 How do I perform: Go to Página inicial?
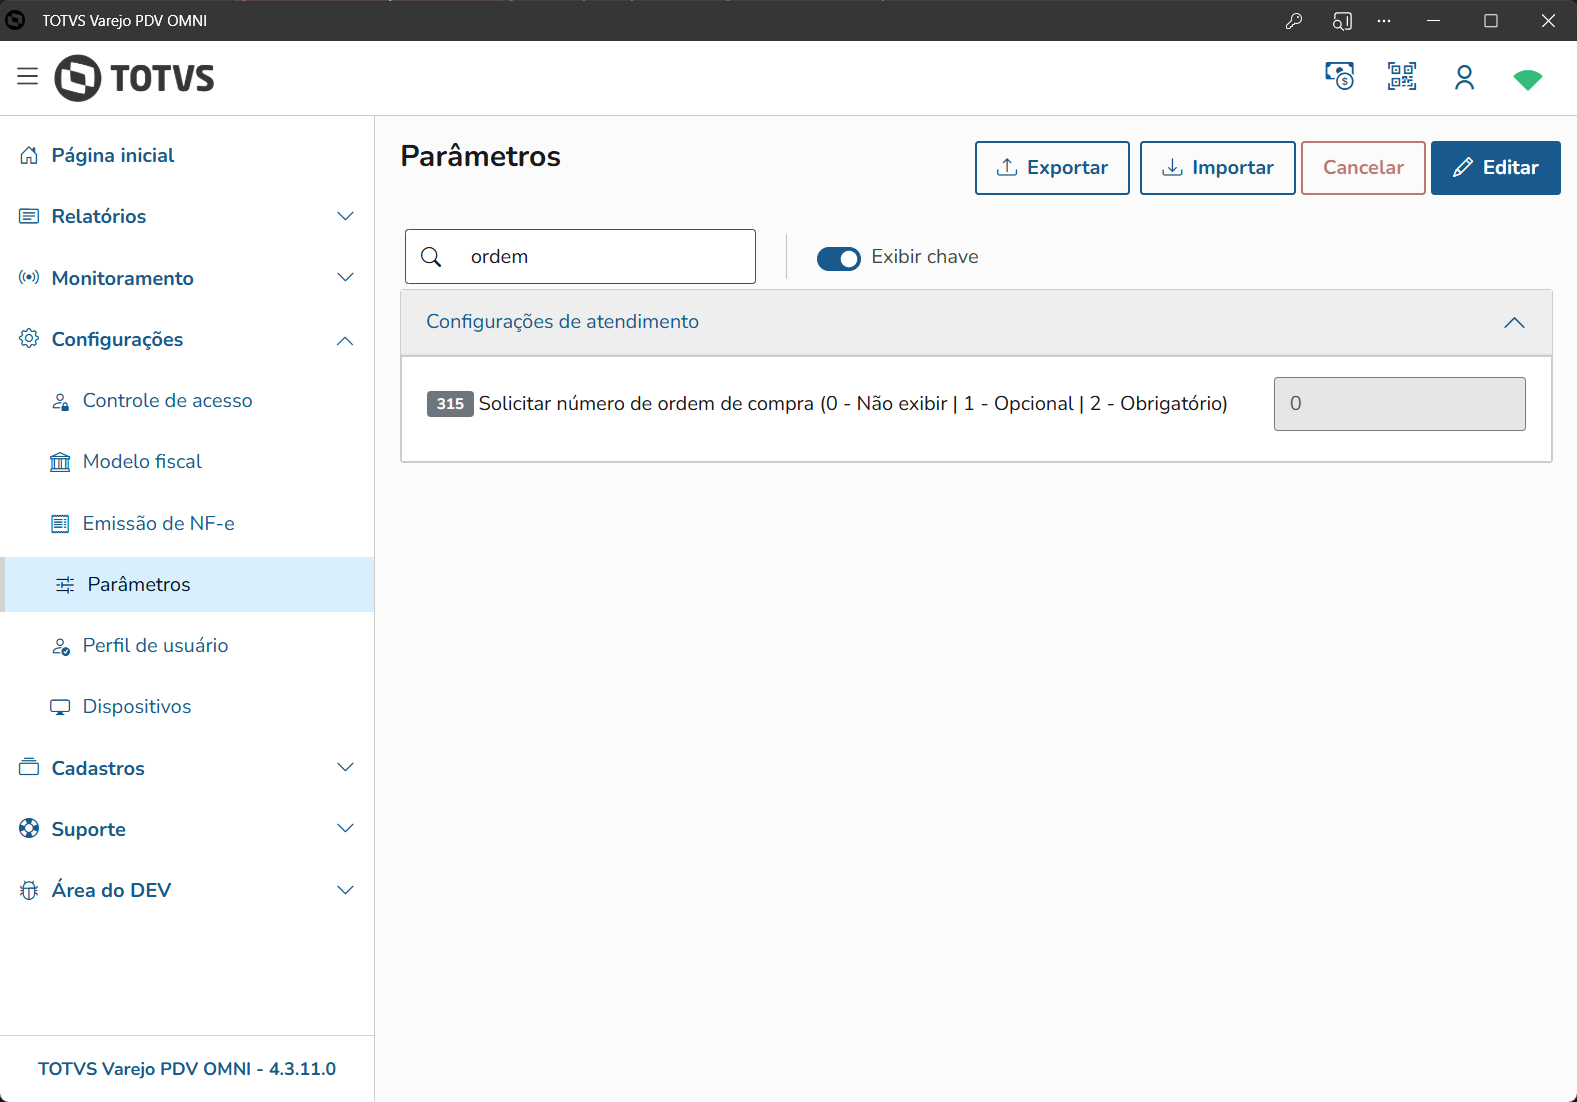[187, 155]
